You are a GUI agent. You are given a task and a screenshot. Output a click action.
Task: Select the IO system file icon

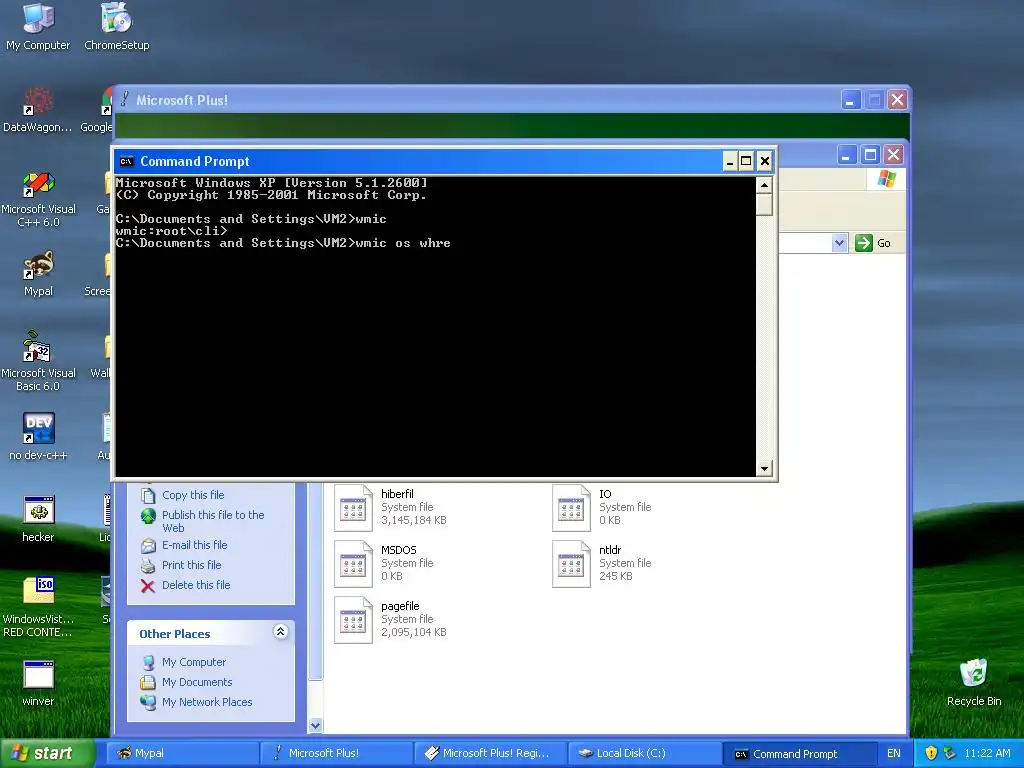tap(571, 507)
